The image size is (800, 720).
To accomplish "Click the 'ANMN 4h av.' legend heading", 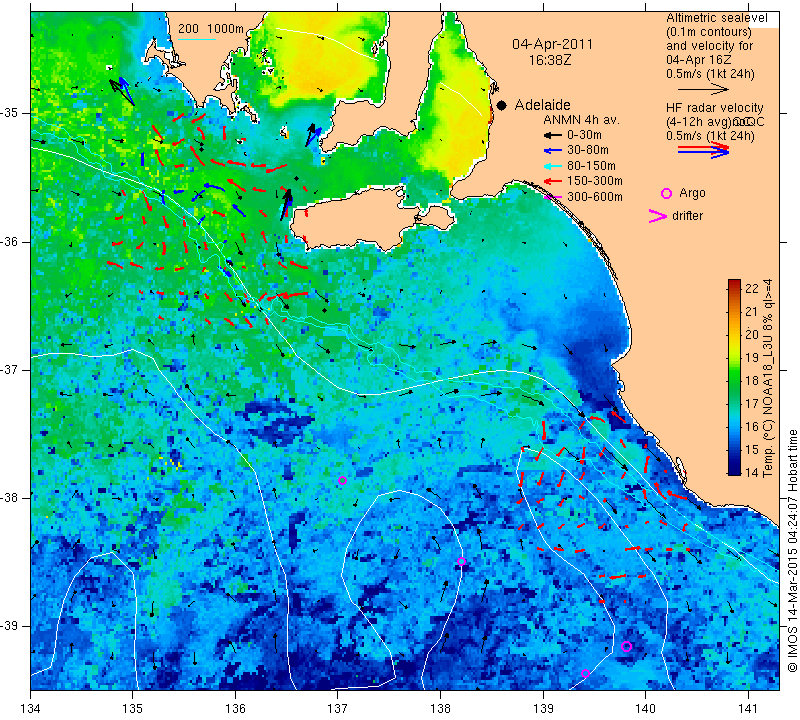I will [x=581, y=120].
